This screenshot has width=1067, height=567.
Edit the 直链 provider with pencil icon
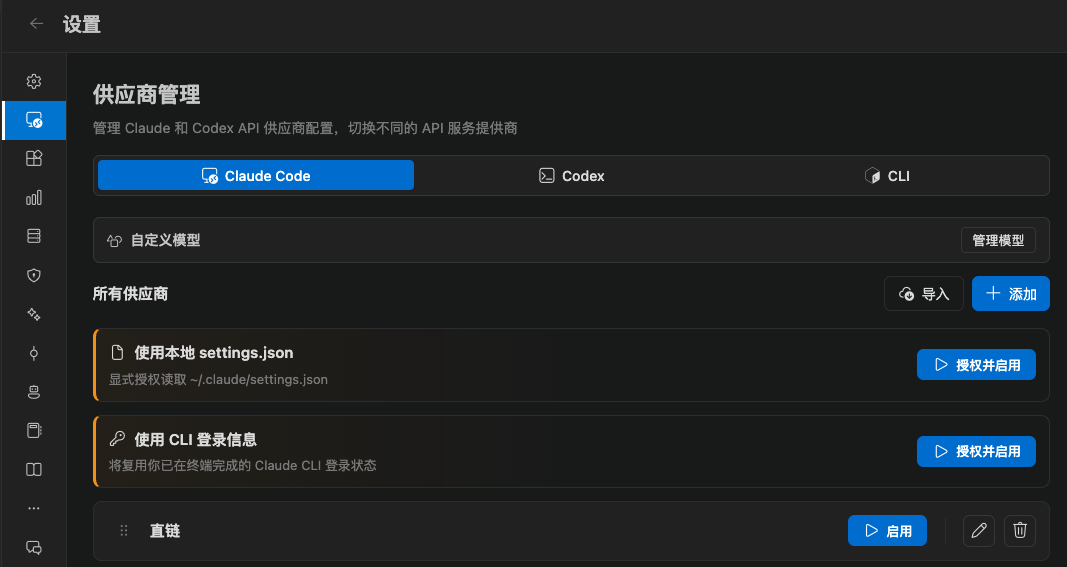click(979, 531)
